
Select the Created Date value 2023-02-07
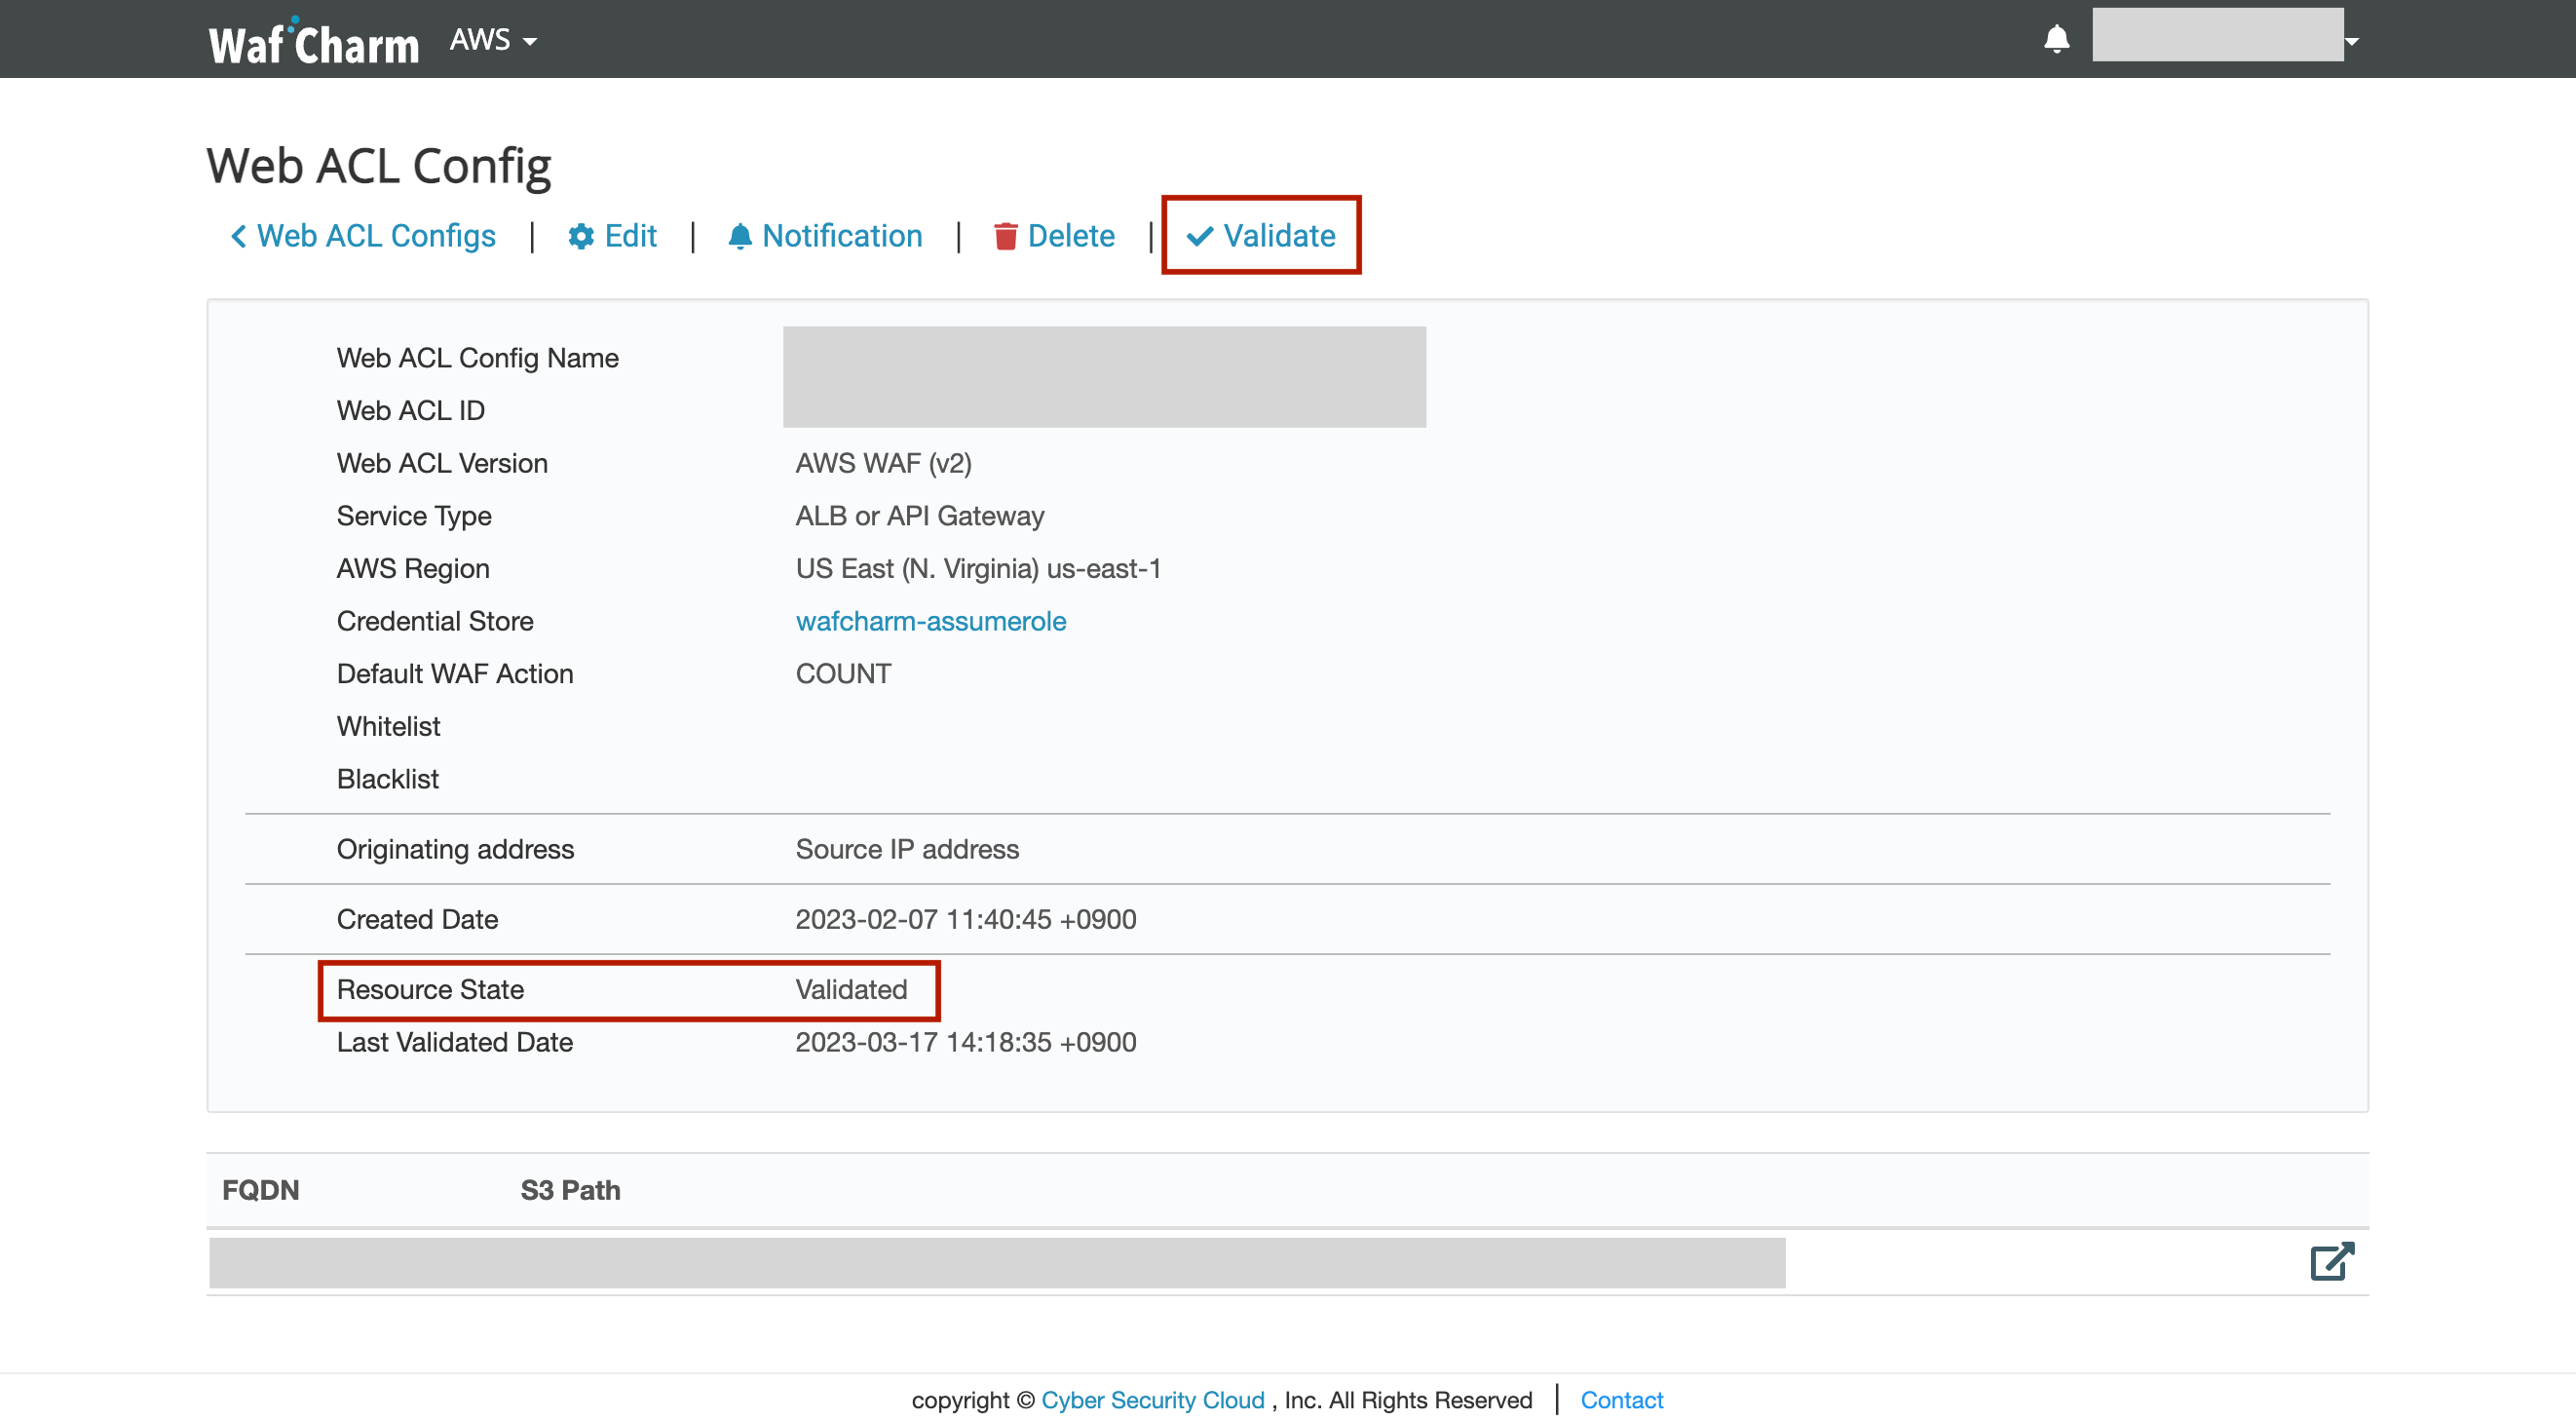965,919
